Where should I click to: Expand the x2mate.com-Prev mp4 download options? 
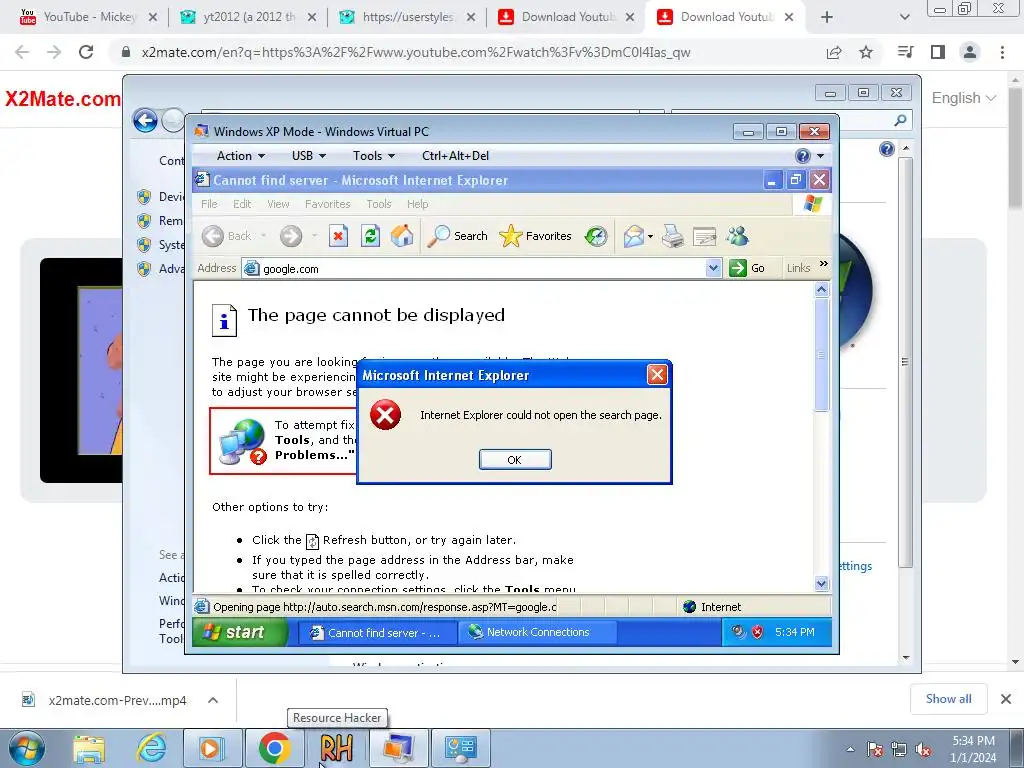213,700
